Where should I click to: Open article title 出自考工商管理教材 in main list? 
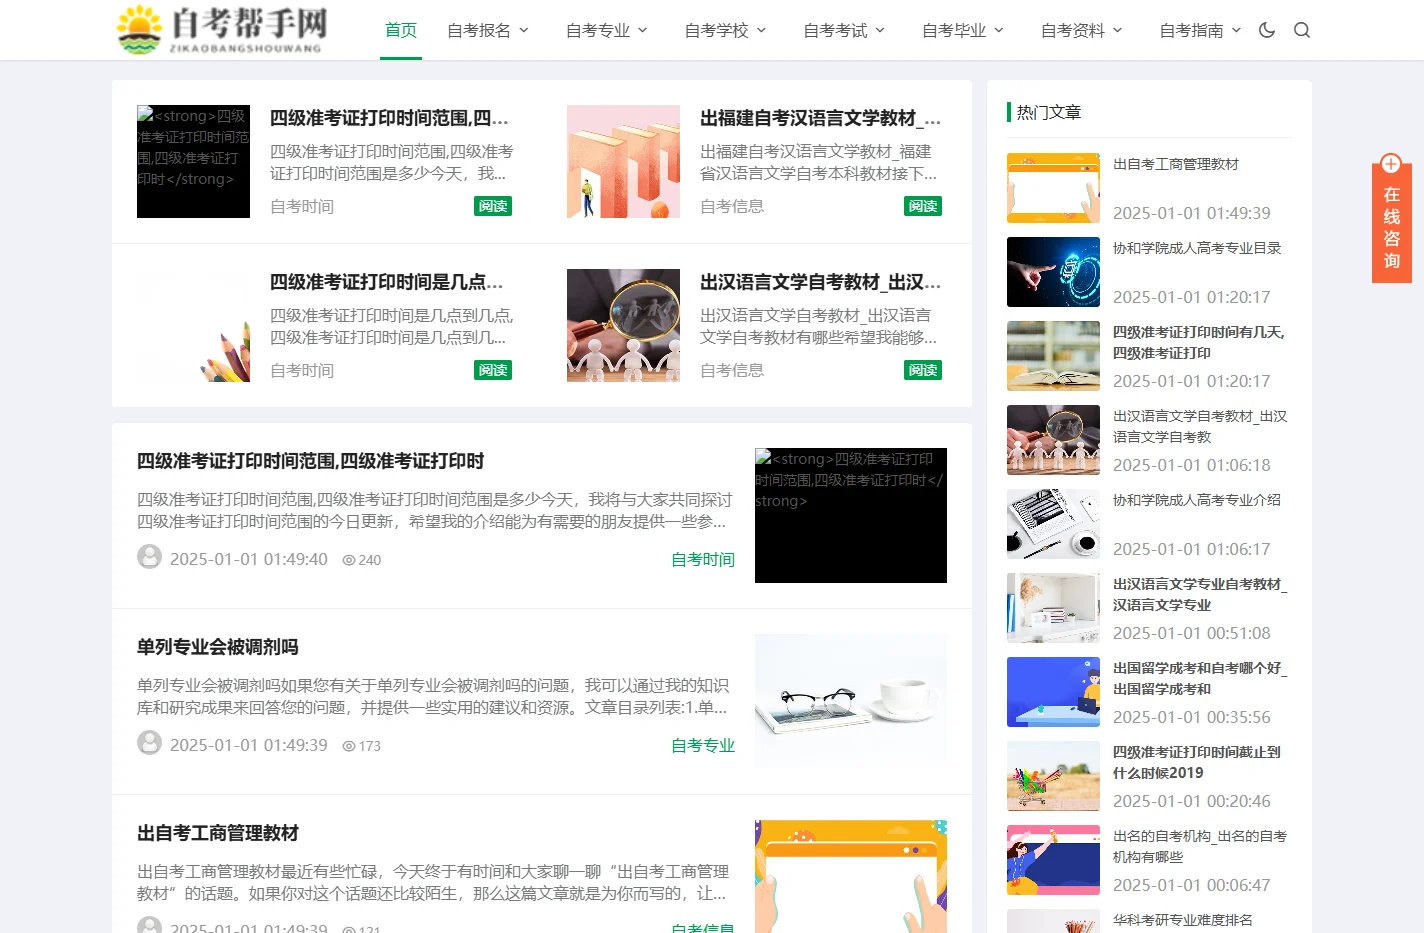click(x=218, y=833)
